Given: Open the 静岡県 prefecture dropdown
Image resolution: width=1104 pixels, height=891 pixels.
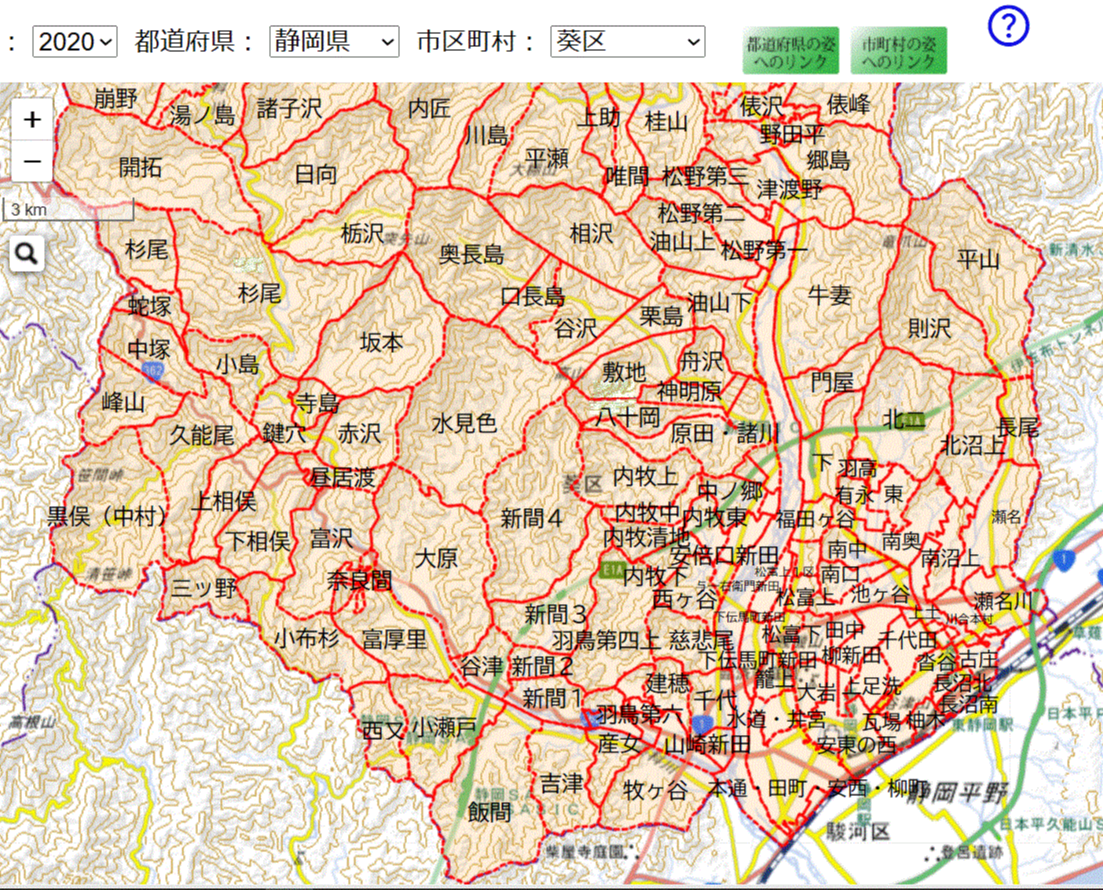Looking at the screenshot, I should tap(334, 42).
